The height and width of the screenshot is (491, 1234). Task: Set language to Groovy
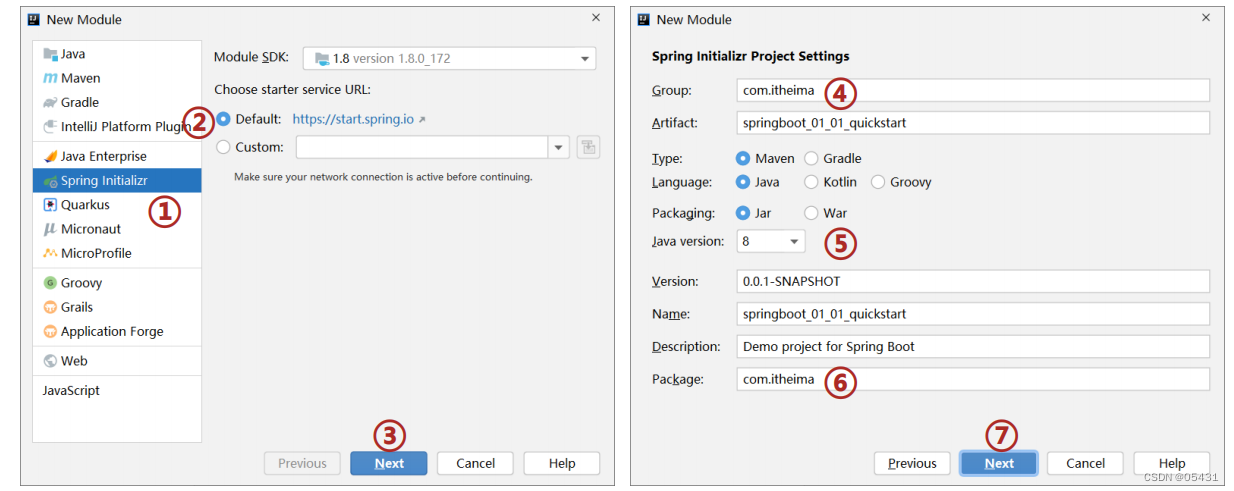click(878, 182)
